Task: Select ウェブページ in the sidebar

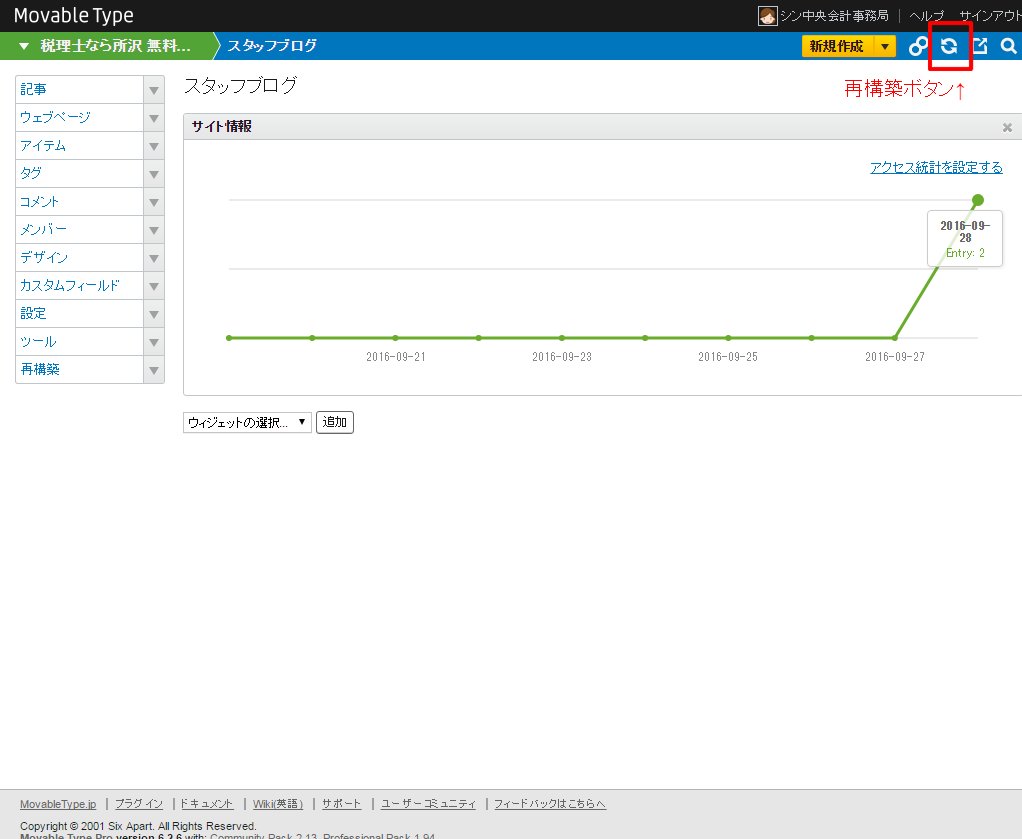Action: tap(55, 118)
